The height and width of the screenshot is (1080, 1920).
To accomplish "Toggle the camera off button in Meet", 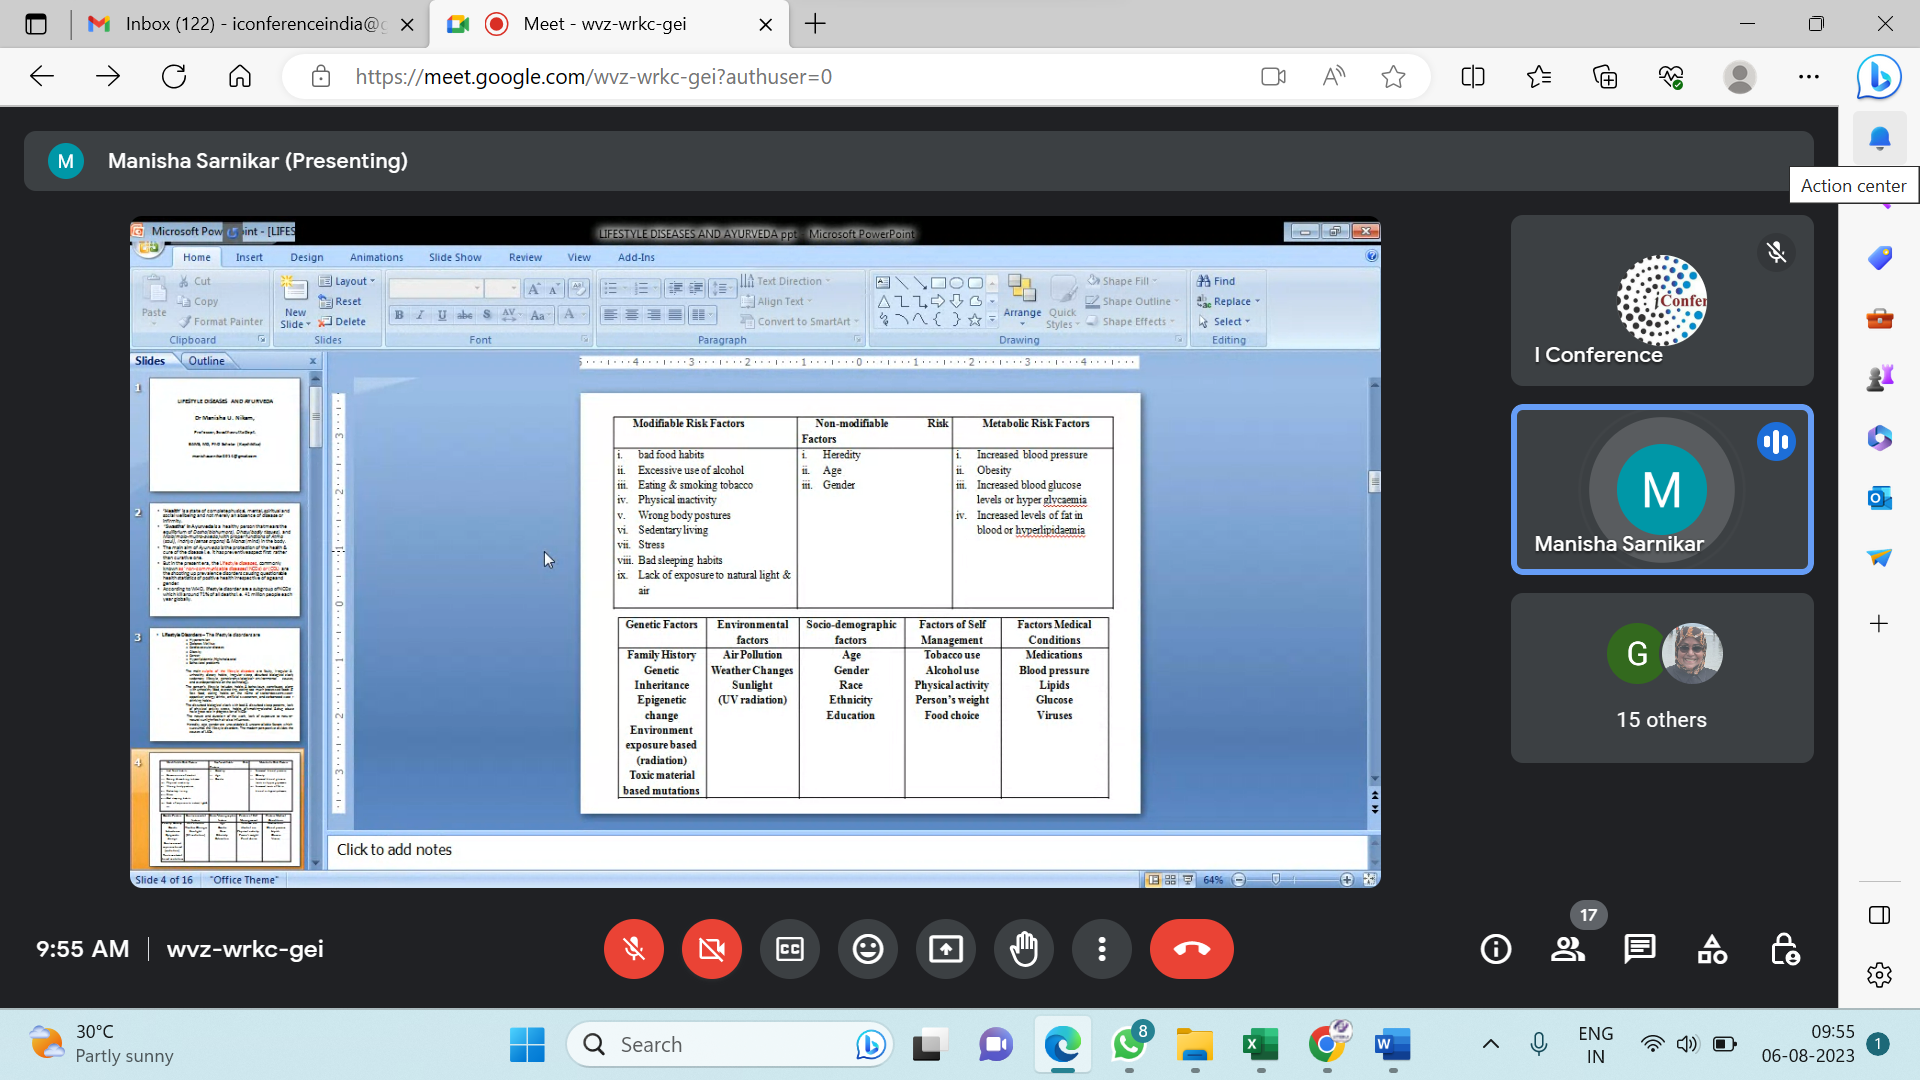I will click(711, 949).
